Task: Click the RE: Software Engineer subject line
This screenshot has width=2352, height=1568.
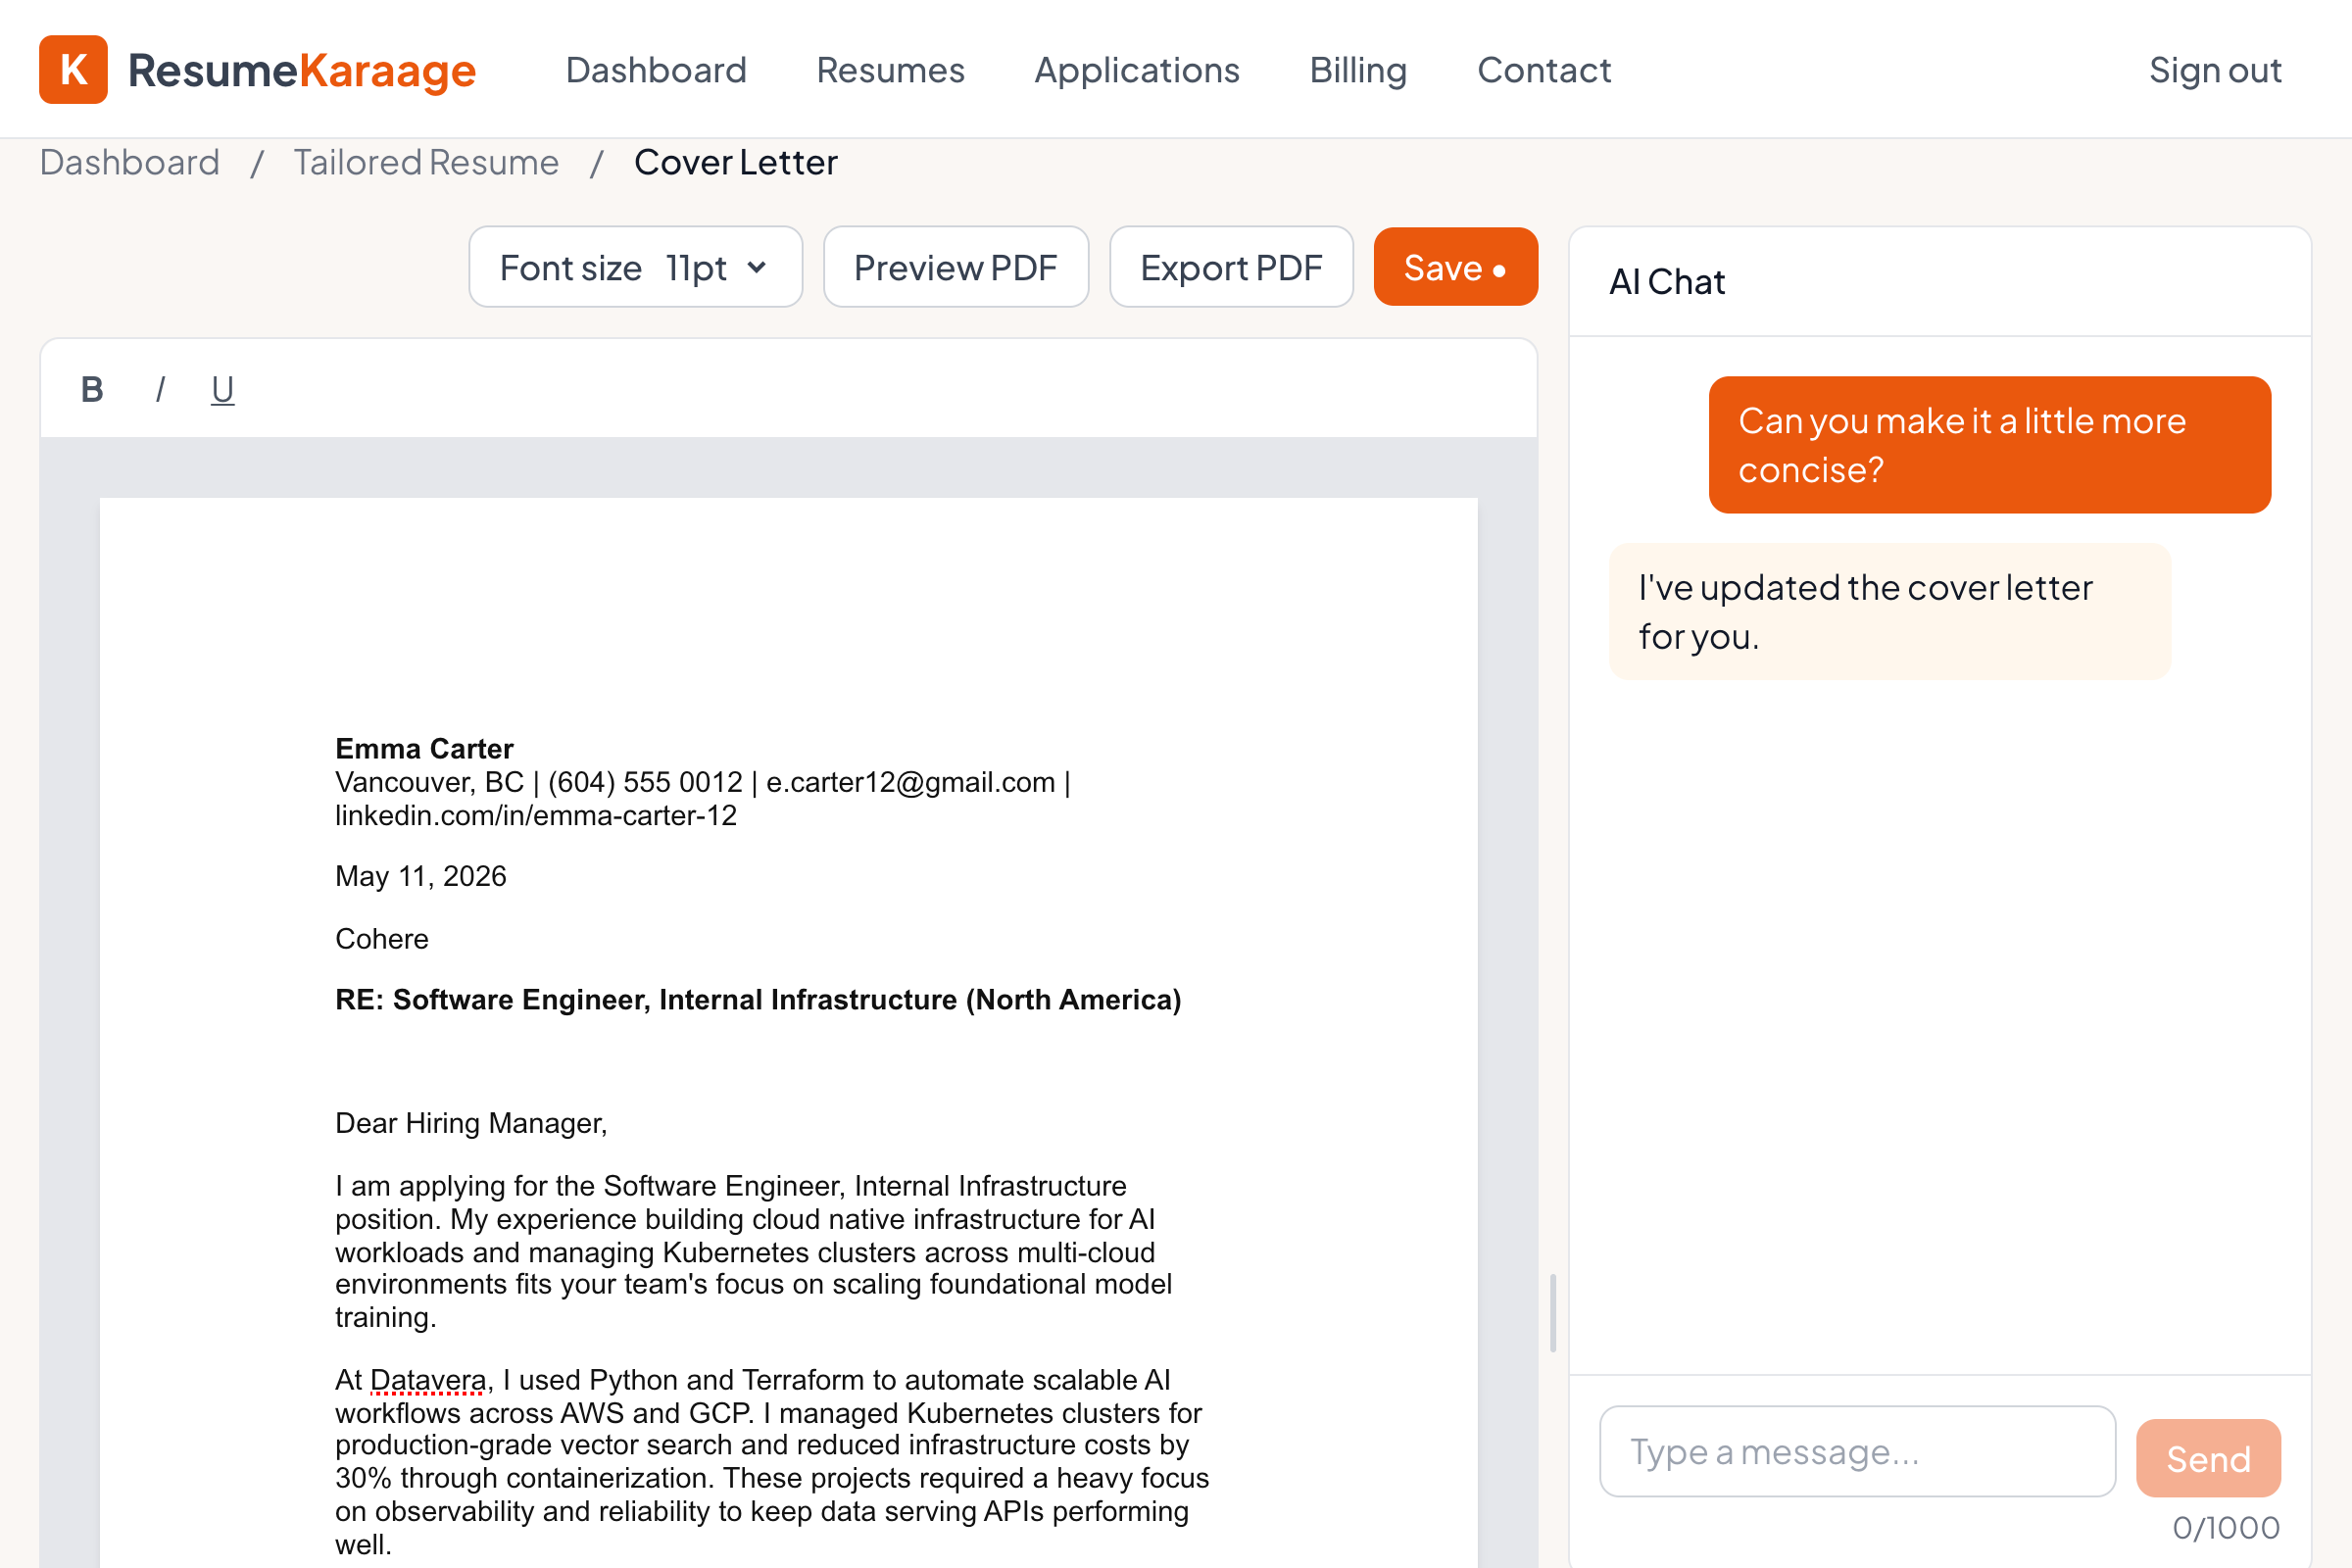Action: pyautogui.click(x=758, y=1000)
